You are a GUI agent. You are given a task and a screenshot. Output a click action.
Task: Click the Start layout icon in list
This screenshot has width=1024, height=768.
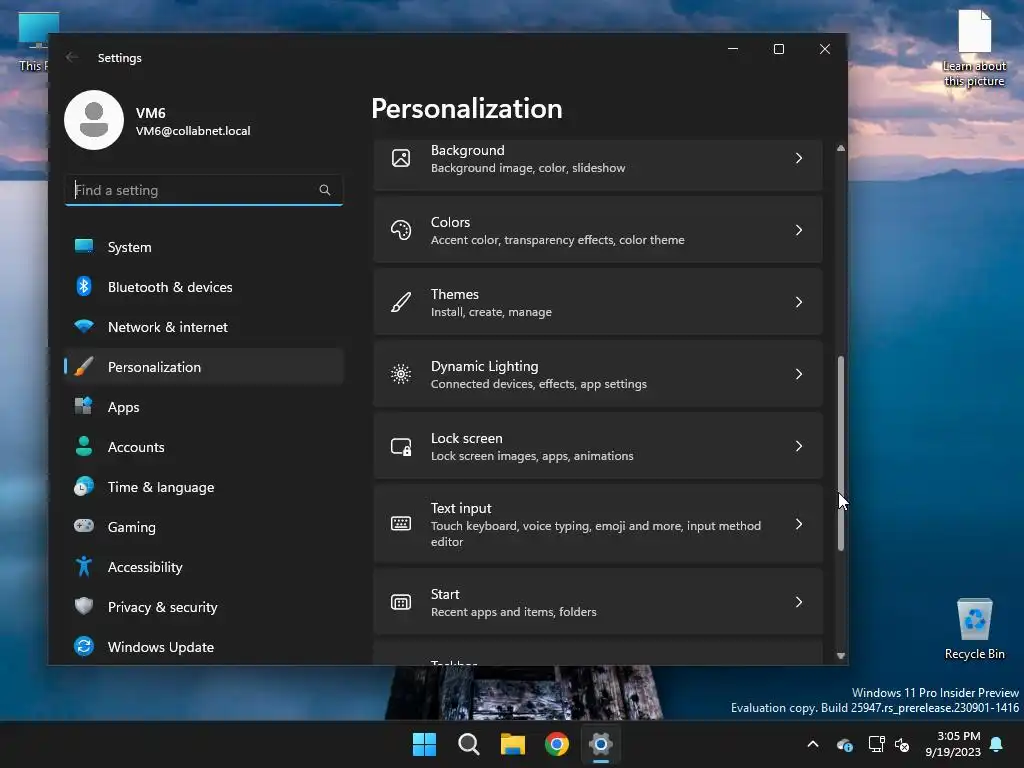pyautogui.click(x=401, y=602)
